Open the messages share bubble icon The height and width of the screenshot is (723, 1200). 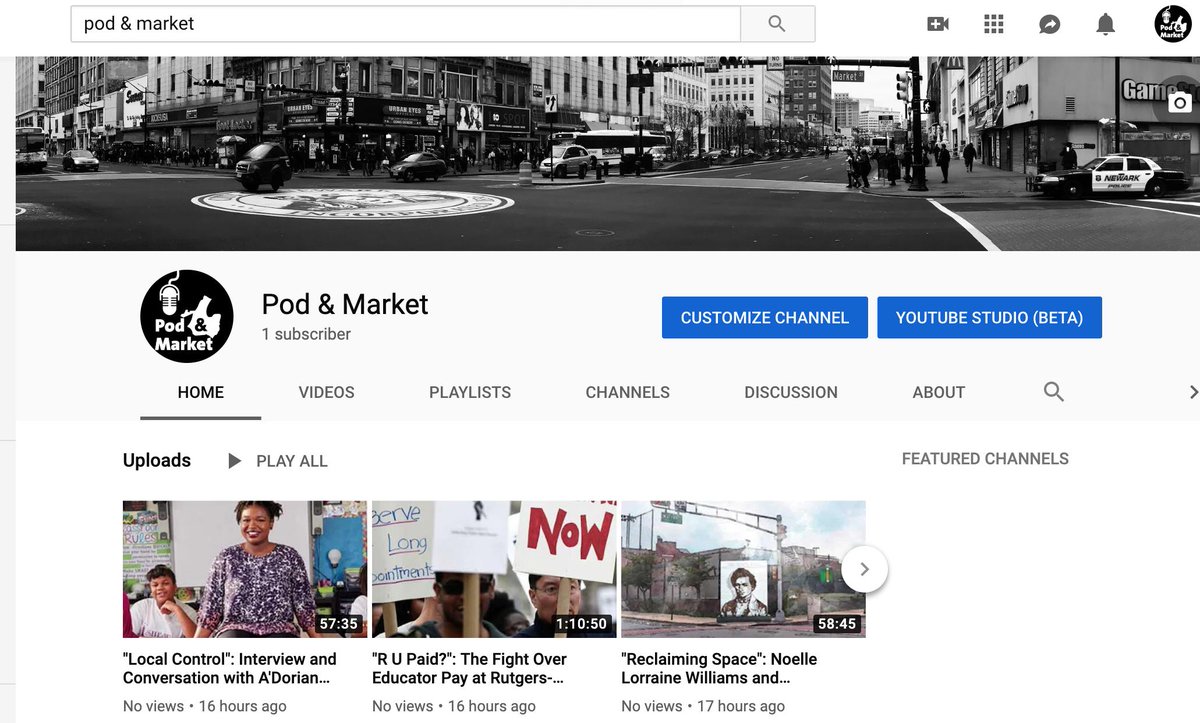click(x=1049, y=24)
